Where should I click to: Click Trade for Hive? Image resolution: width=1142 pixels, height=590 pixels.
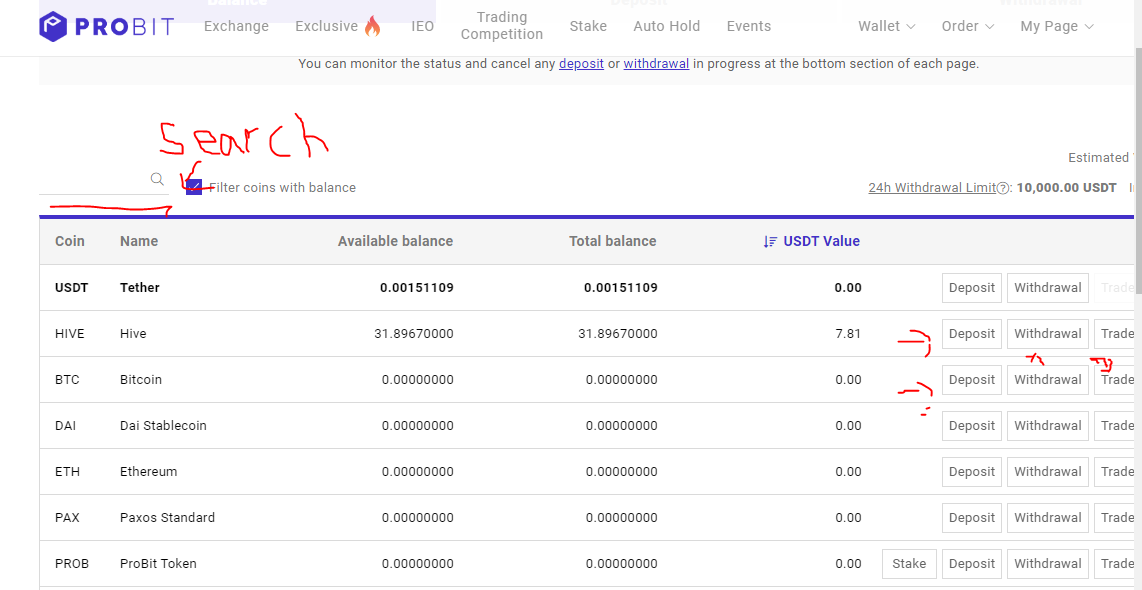(1115, 334)
